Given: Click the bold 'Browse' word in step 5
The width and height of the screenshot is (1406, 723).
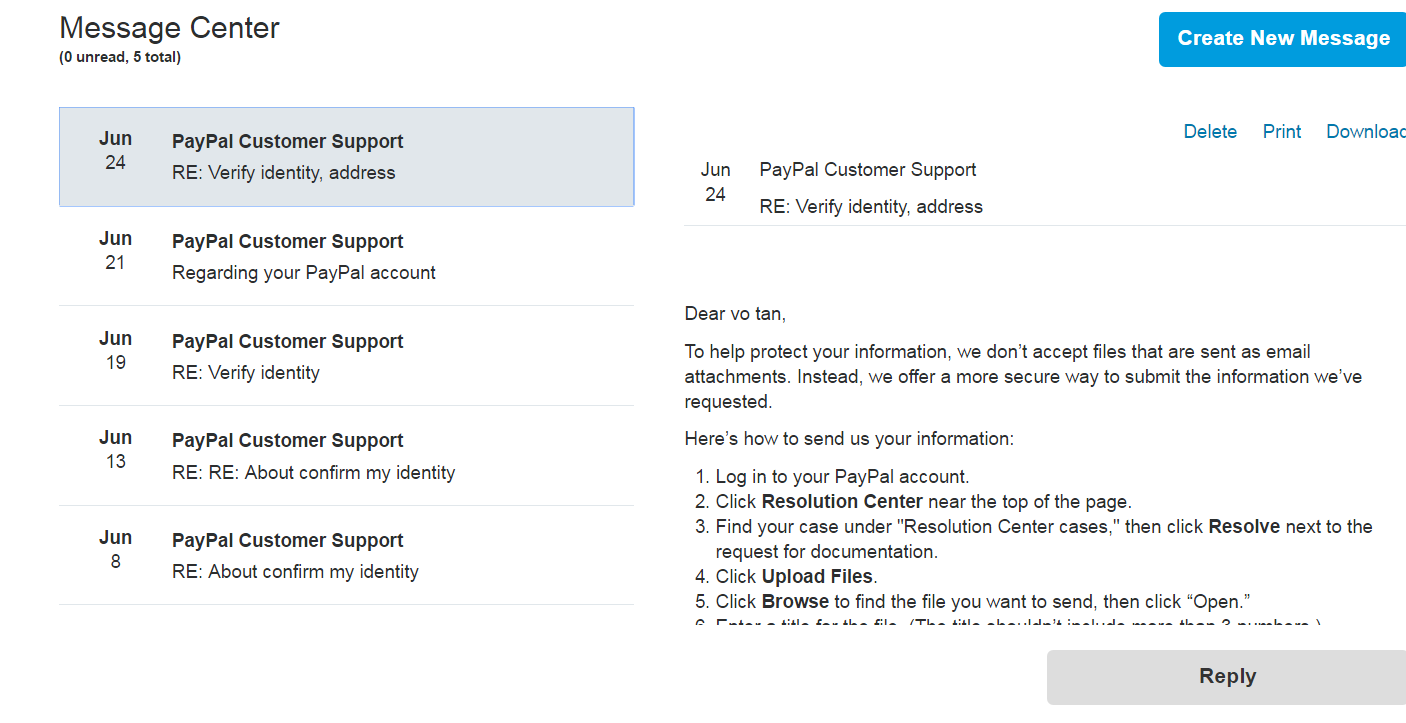Looking at the screenshot, I should pyautogui.click(x=795, y=602).
